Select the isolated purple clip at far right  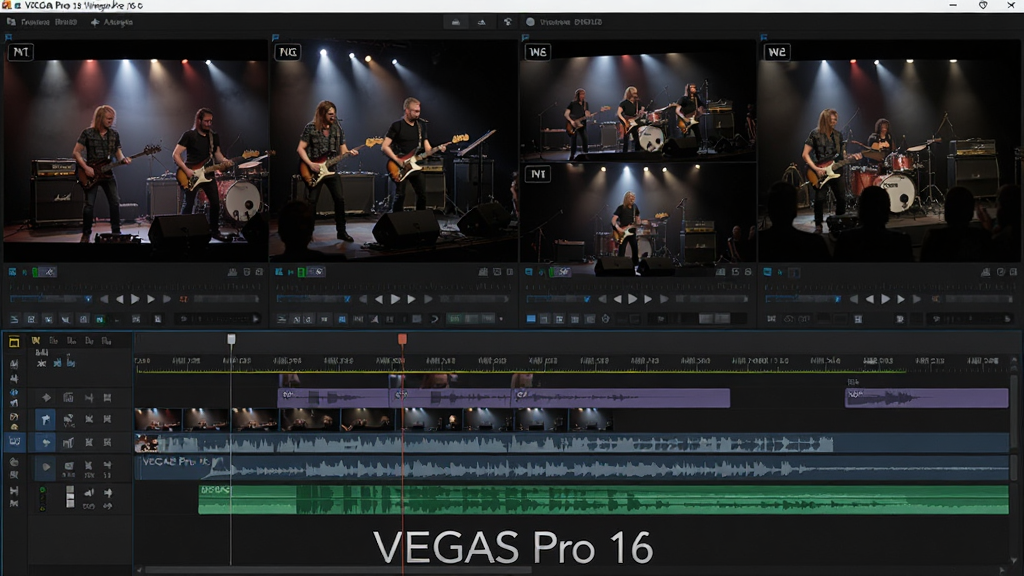(927, 398)
